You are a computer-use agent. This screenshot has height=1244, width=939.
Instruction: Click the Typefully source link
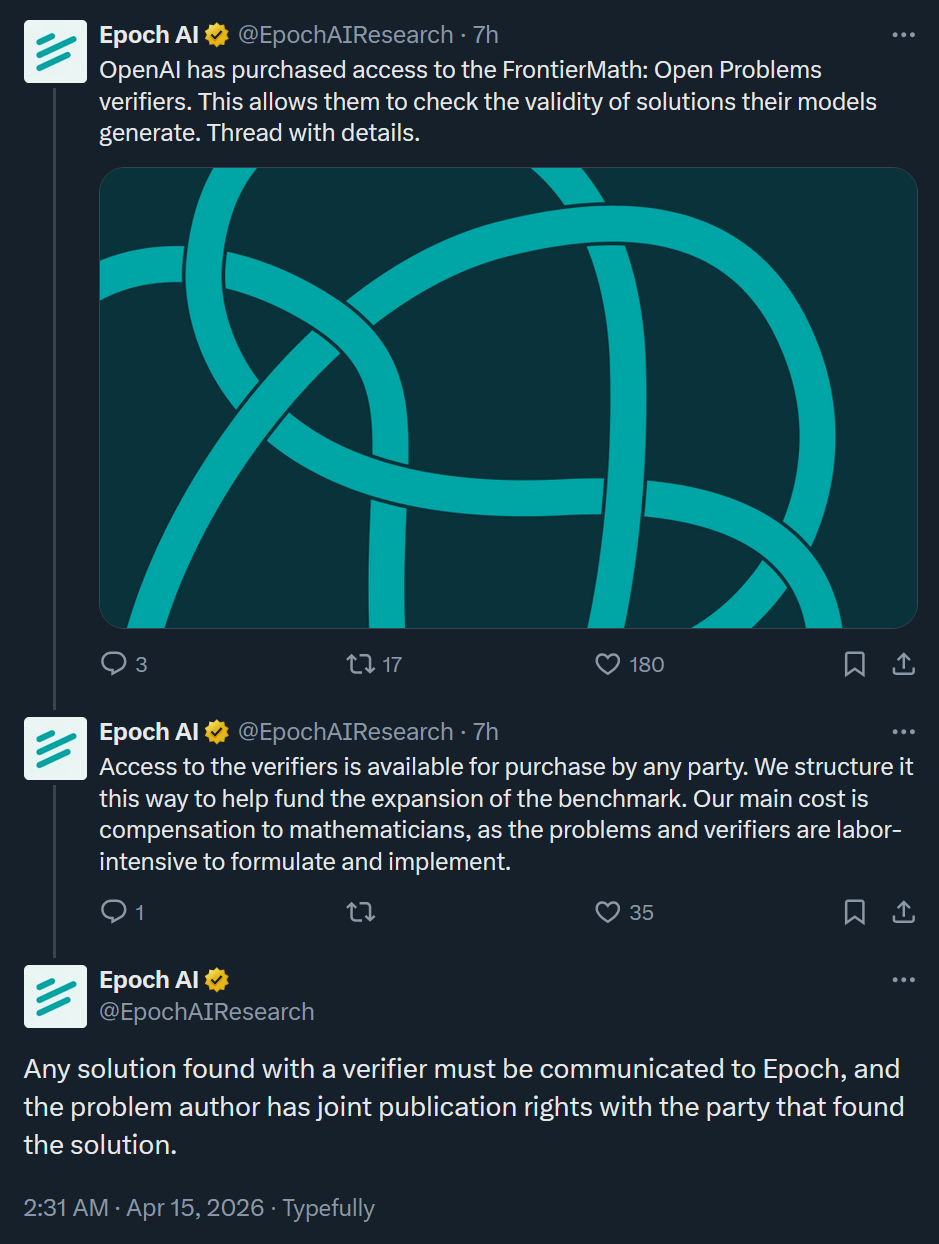click(328, 1208)
